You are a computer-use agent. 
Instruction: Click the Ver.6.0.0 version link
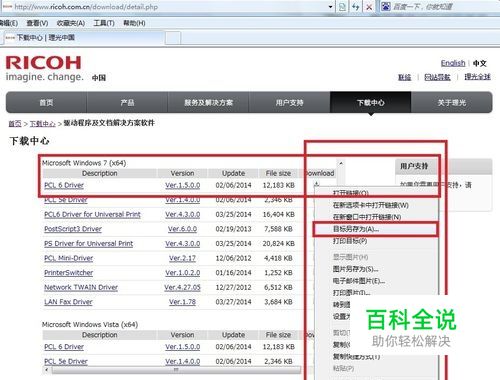(182, 229)
